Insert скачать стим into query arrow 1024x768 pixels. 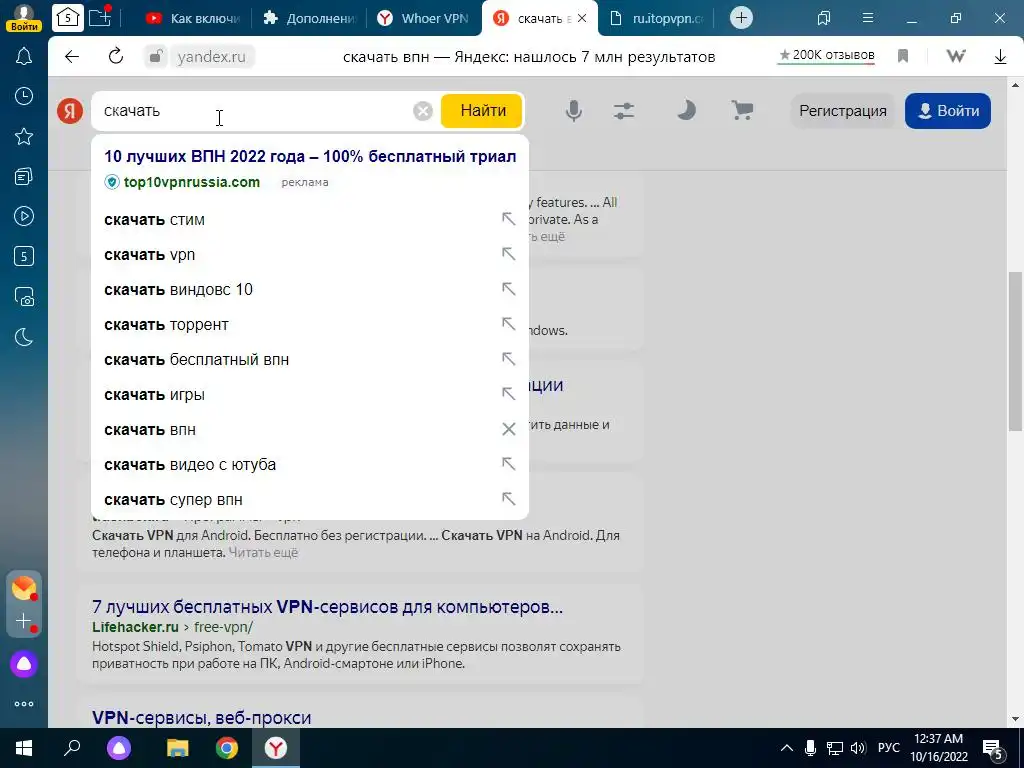click(x=508, y=219)
